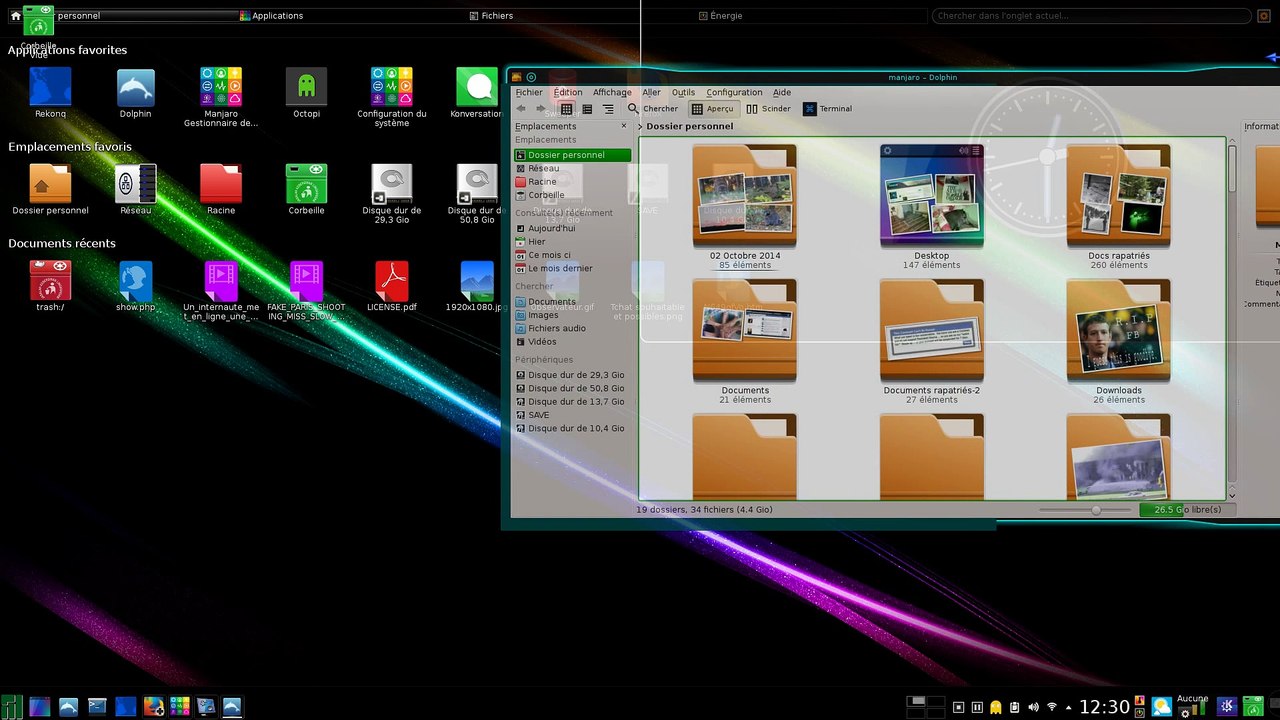The height and width of the screenshot is (720, 1280).
Task: Search for Vidéos in sidebar
Action: click(573, 342)
